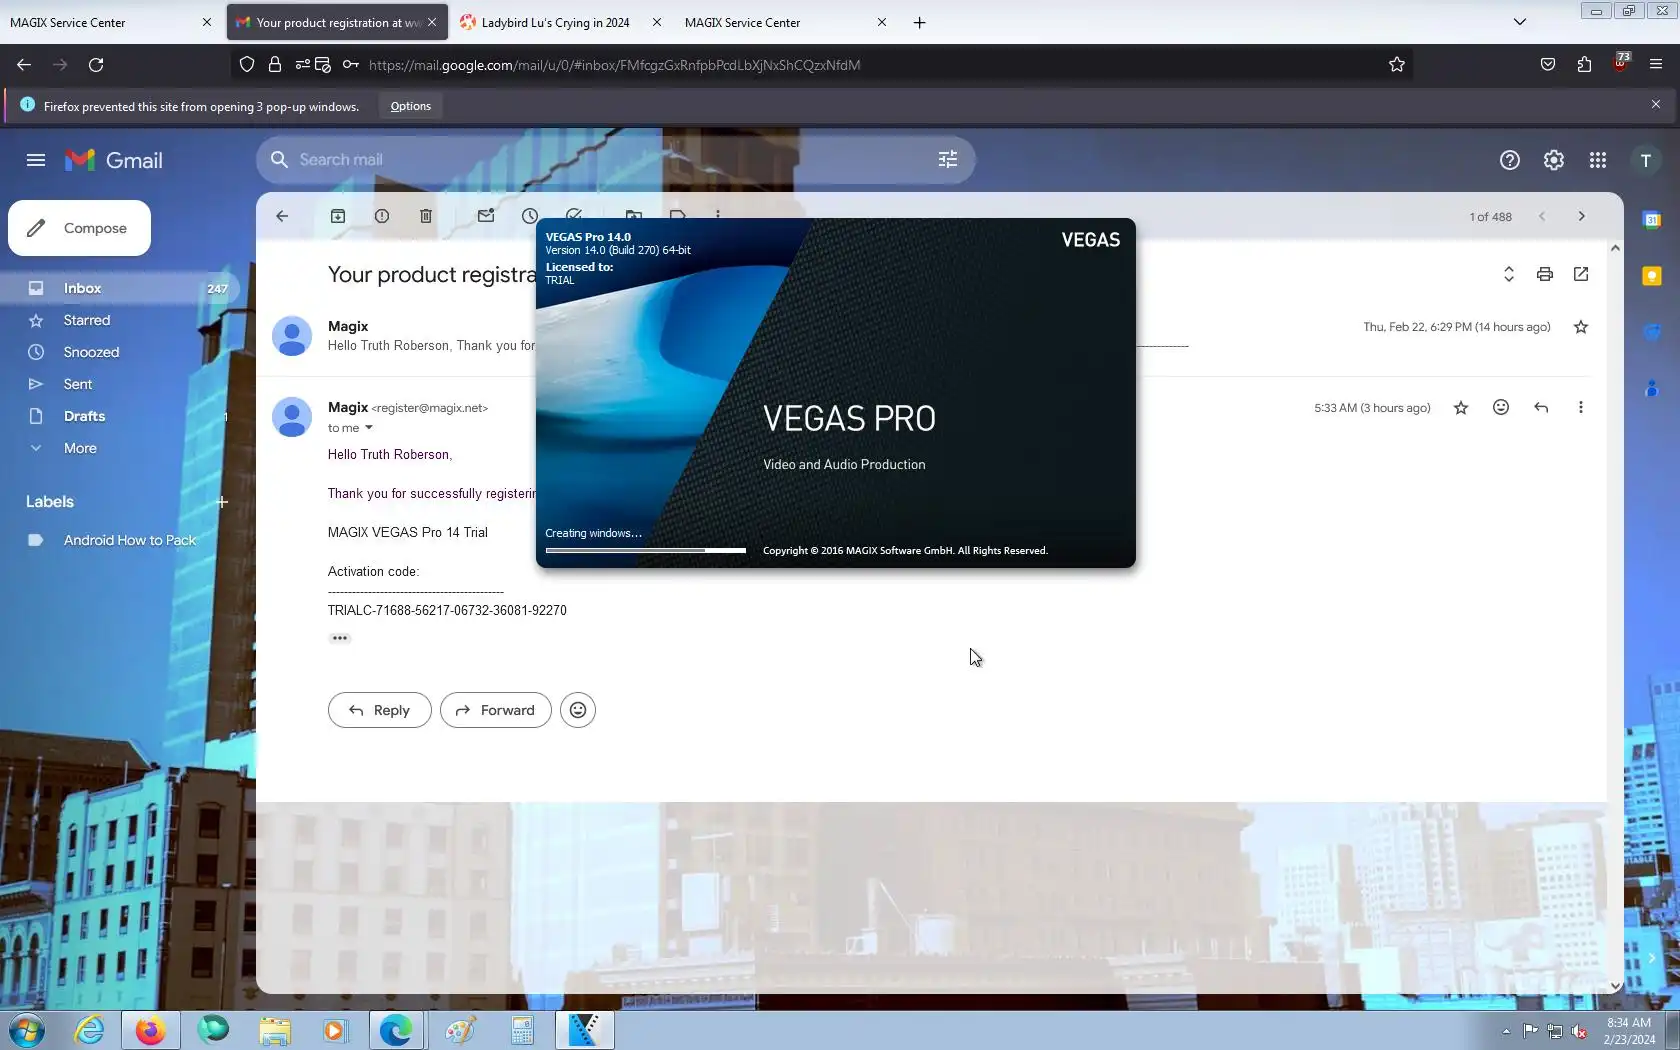Report this conversation as spam
The width and height of the screenshot is (1680, 1050).
(382, 216)
